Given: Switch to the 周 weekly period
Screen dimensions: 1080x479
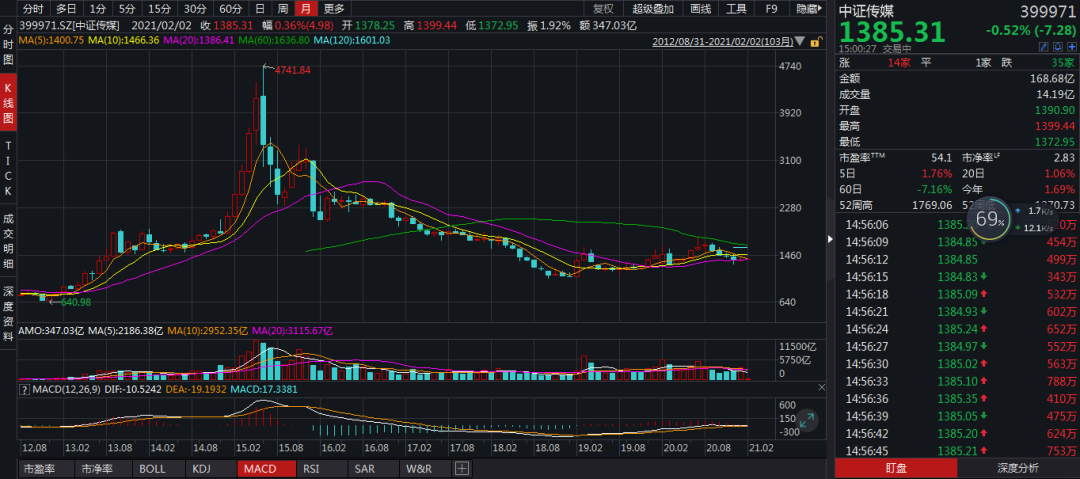Looking at the screenshot, I should point(283,8).
